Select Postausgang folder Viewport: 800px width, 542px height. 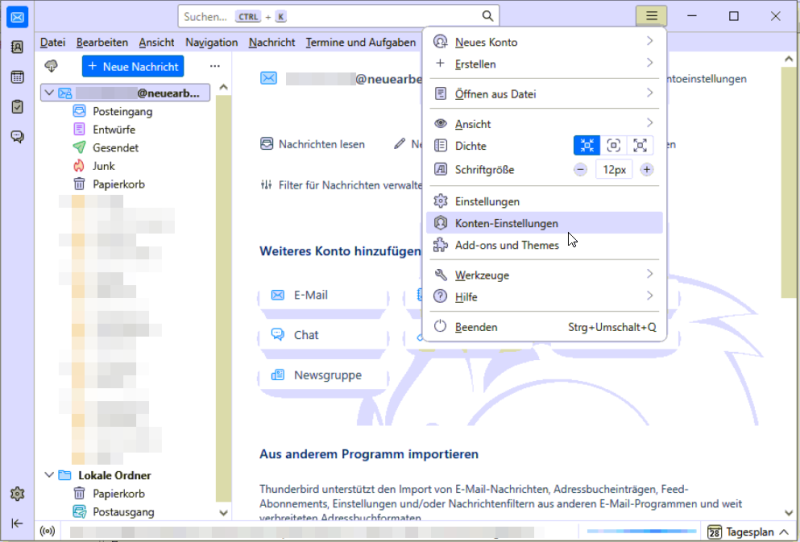click(123, 512)
